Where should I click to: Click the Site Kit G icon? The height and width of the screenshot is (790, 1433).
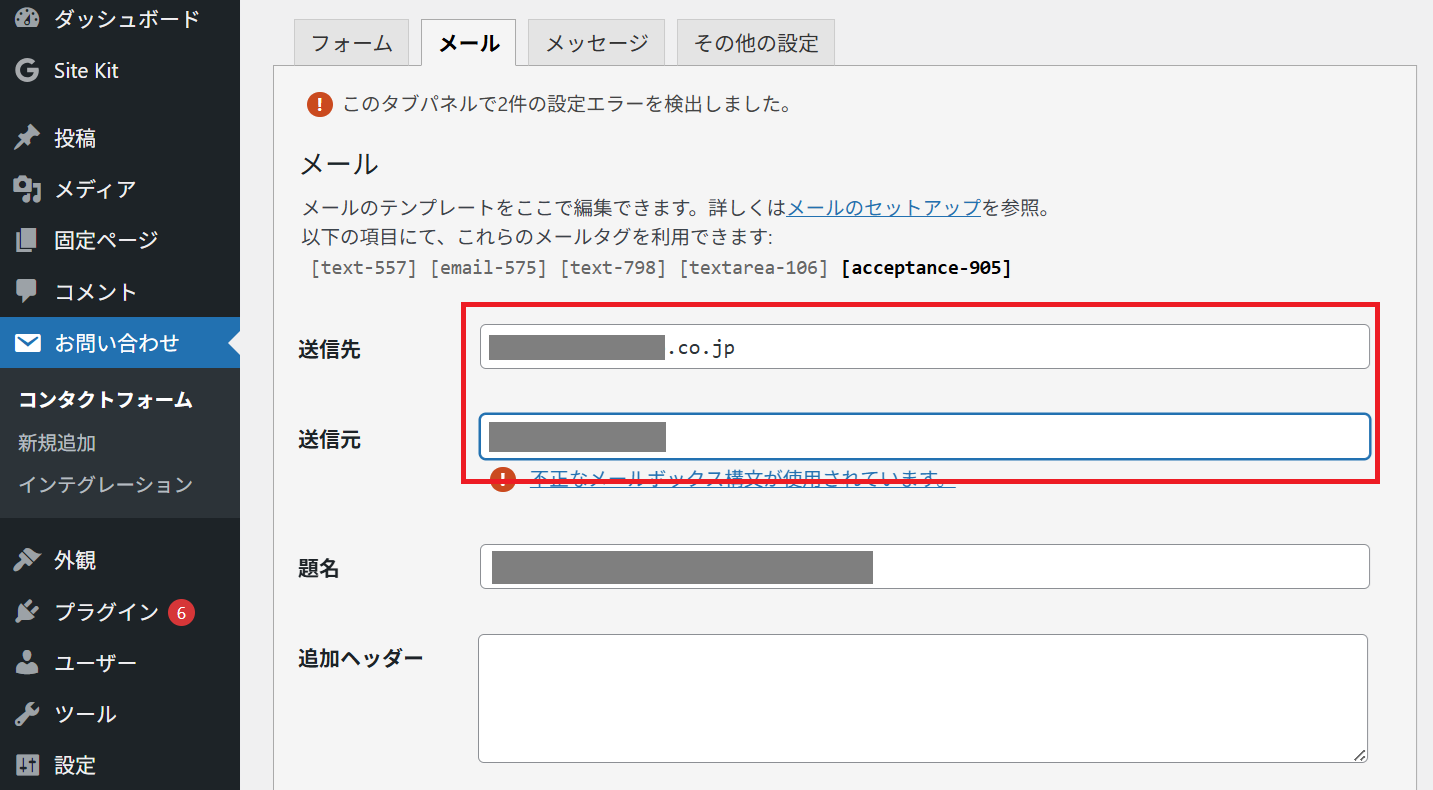pyautogui.click(x=27, y=71)
